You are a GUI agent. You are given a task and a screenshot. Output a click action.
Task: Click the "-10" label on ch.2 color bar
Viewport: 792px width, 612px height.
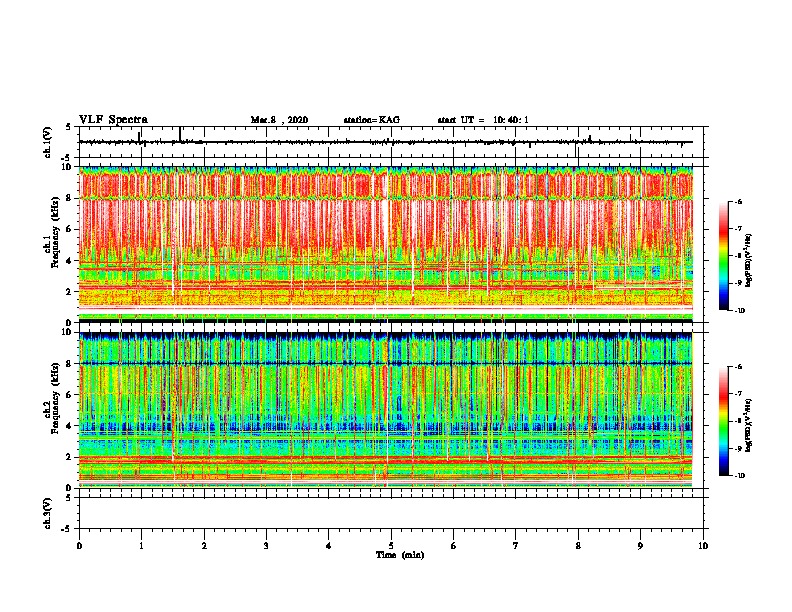739,476
